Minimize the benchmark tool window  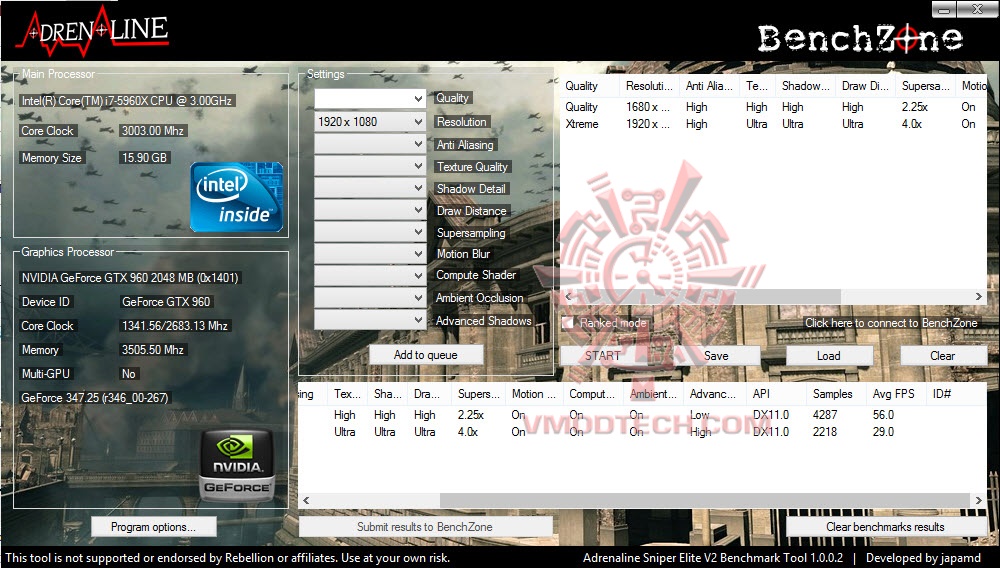(x=944, y=9)
